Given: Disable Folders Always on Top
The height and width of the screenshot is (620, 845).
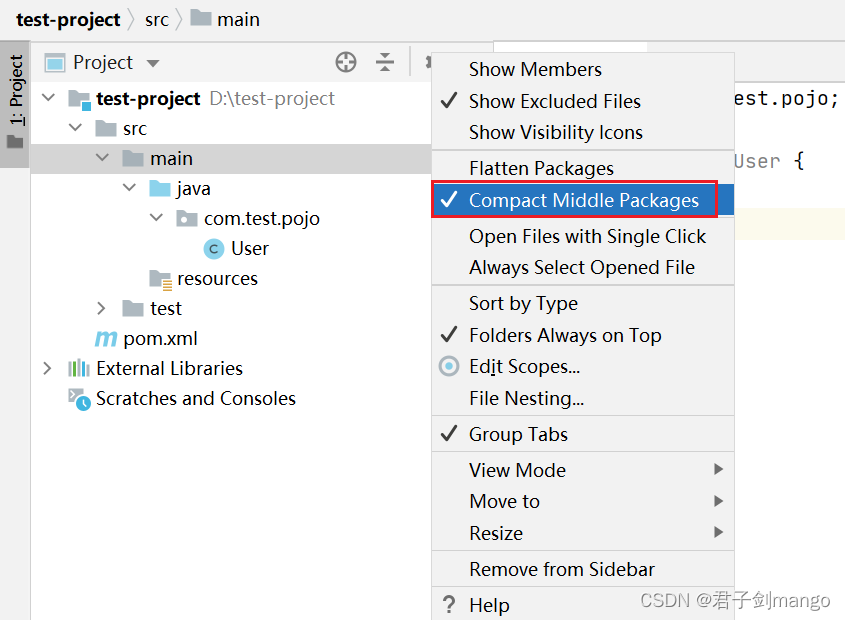Looking at the screenshot, I should (x=565, y=336).
